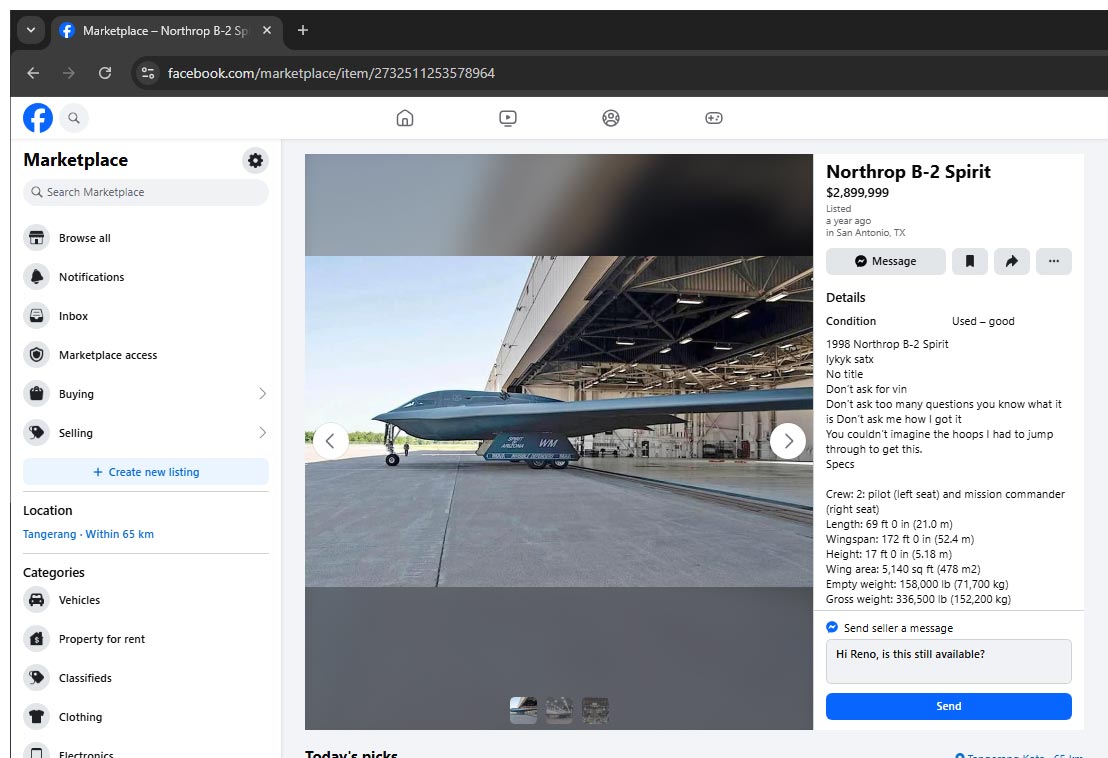Click the Buying bag icon

(37, 393)
